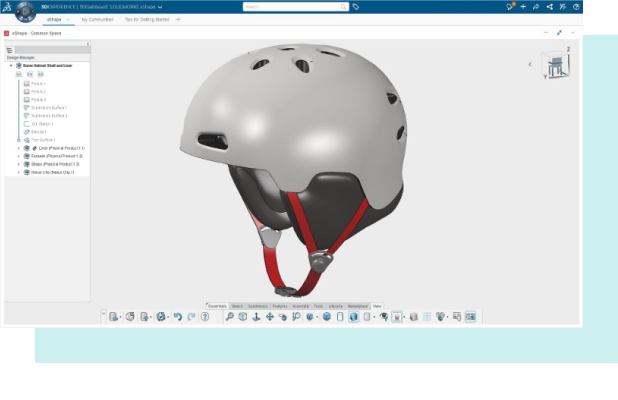Select the Marketplace toolbar tab
Image resolution: width=618 pixels, height=400 pixels.
(358, 306)
